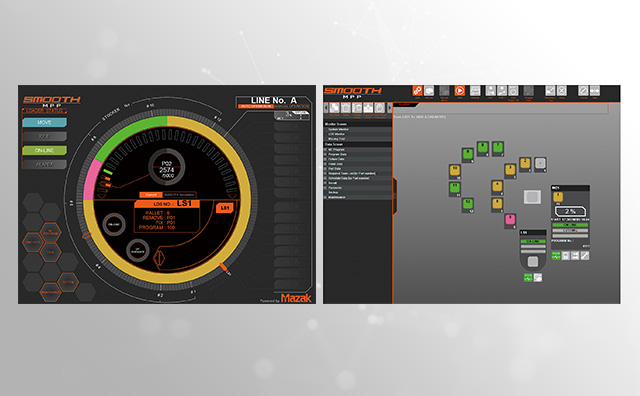Advance the sub-toolbar with its right arrow
Screen dimensions: 640x396
pyautogui.click(x=389, y=108)
